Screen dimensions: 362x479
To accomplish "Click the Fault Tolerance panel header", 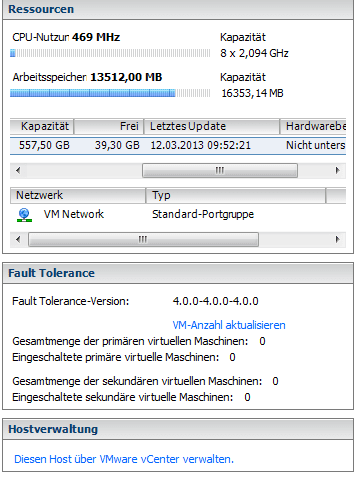I will tap(178, 273).
